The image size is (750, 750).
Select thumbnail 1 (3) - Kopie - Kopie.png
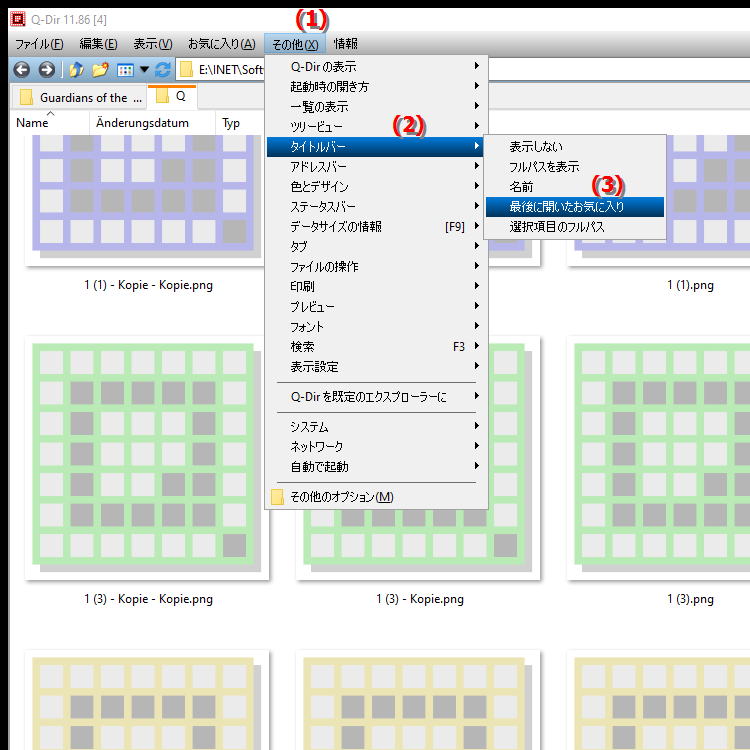[146, 458]
